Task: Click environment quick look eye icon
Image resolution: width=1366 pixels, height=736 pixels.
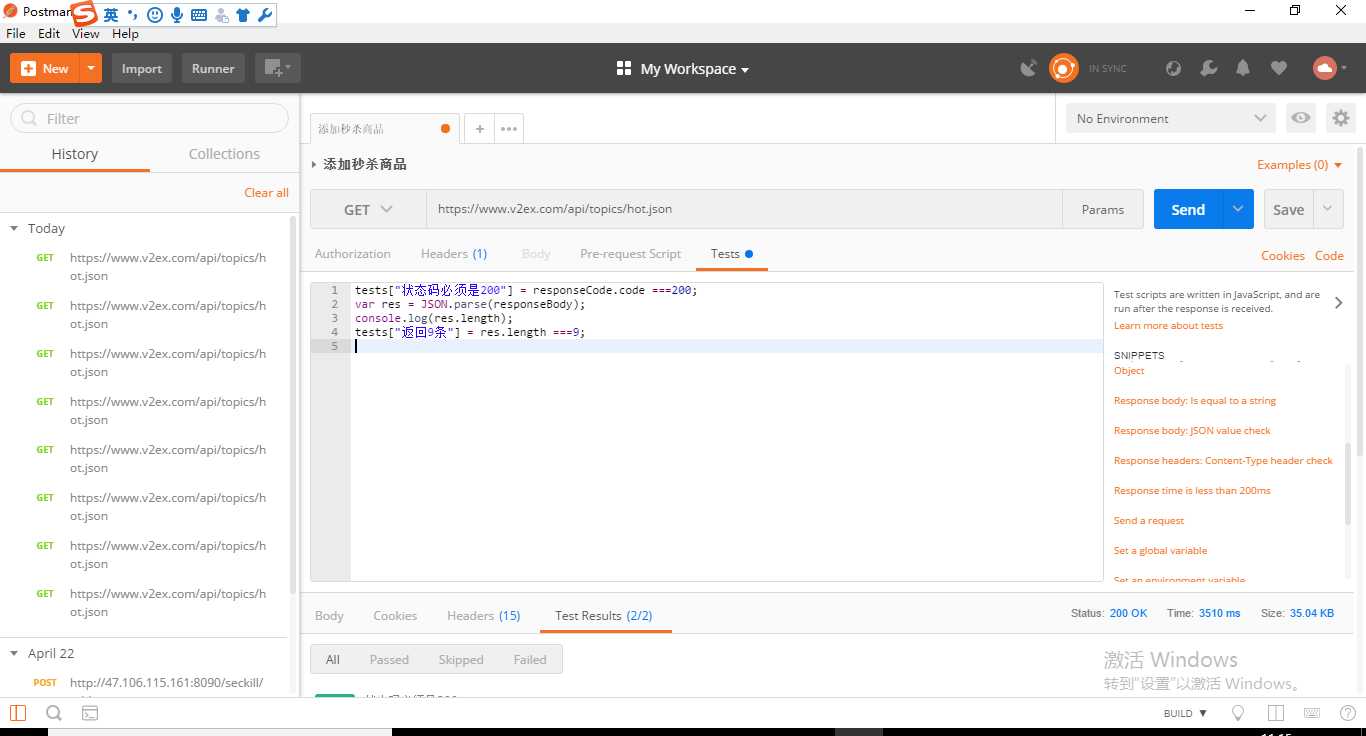Action: click(1300, 118)
